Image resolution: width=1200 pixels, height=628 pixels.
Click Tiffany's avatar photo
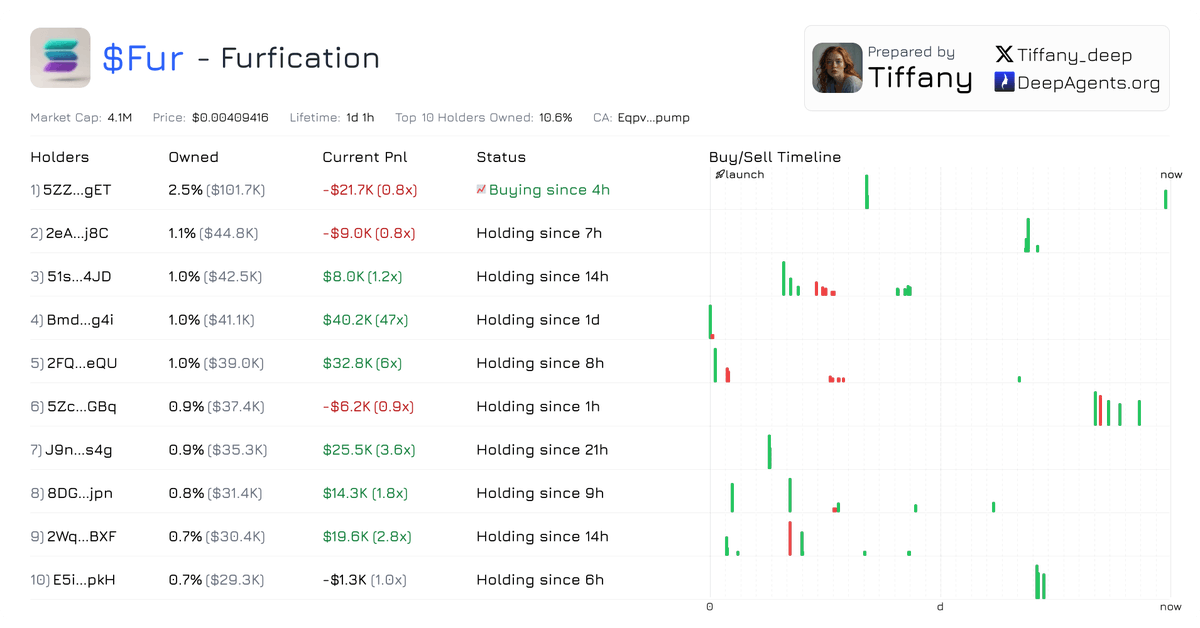[x=837, y=68]
